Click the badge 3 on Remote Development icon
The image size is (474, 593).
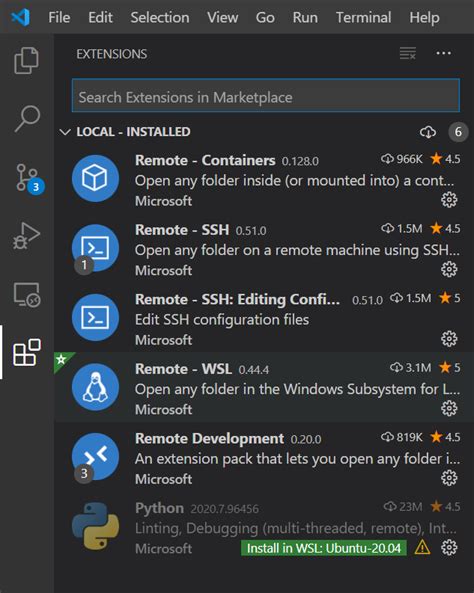(84, 473)
